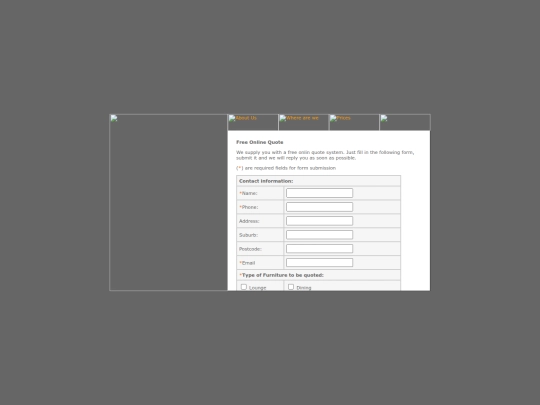Screen dimensions: 540x405
Task: Click the Postcode field label
Action: tap(250, 249)
